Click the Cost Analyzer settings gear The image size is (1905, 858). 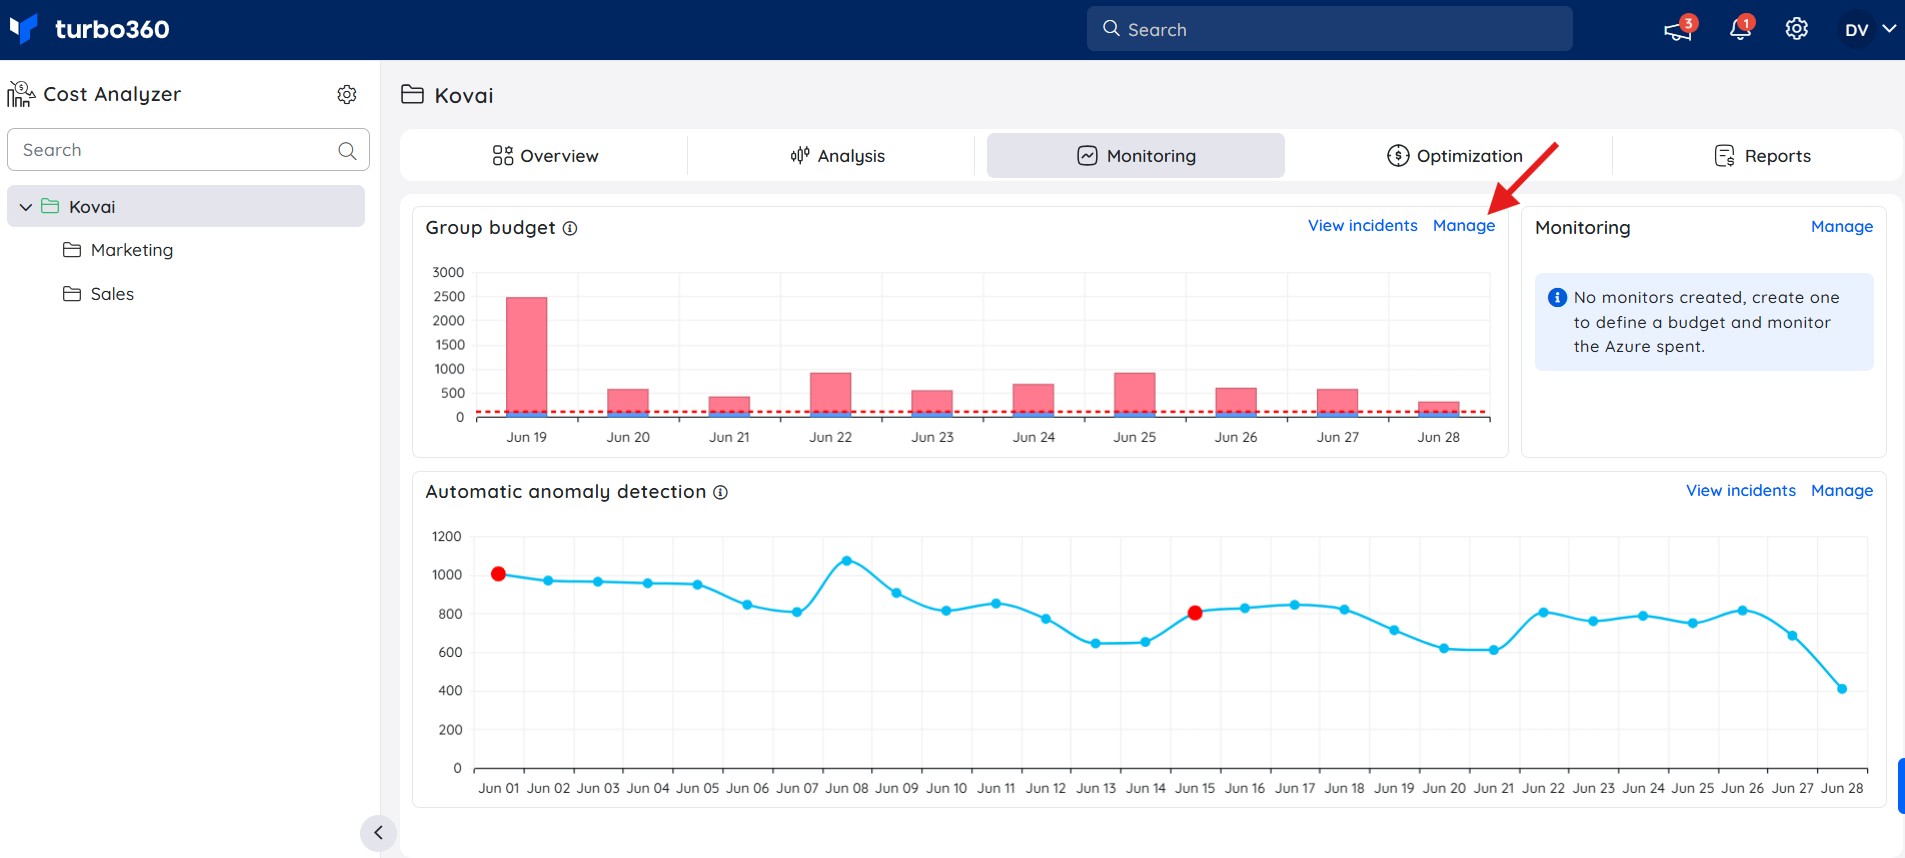click(347, 94)
